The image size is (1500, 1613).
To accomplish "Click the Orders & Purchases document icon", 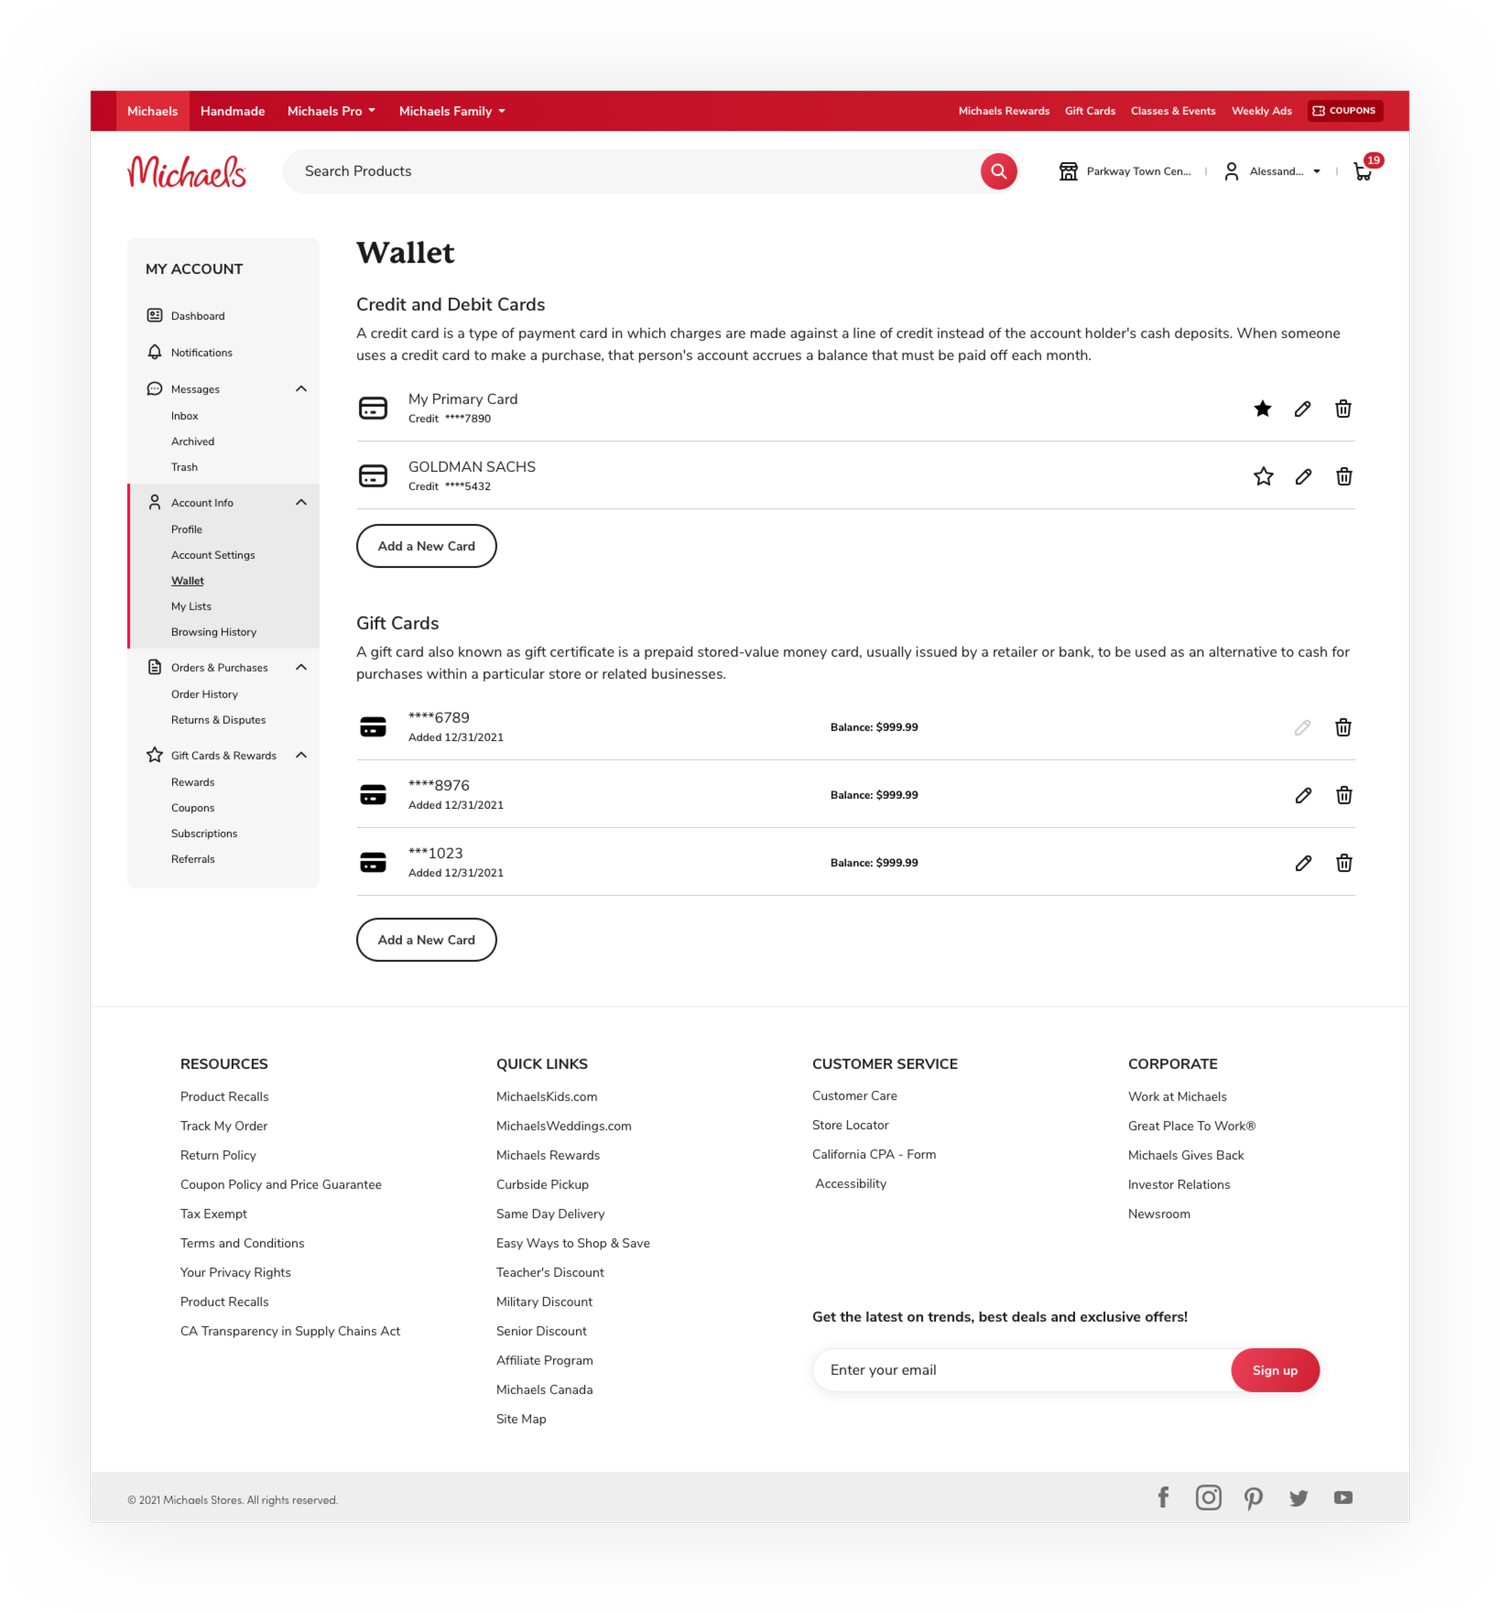I will pyautogui.click(x=154, y=667).
